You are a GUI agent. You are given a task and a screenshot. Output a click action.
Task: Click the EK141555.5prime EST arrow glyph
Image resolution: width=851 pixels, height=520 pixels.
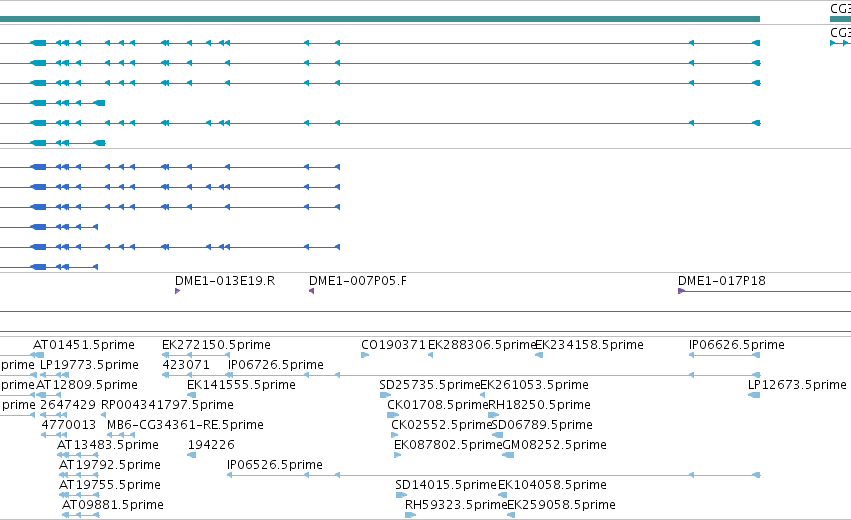pyautogui.click(x=192, y=395)
